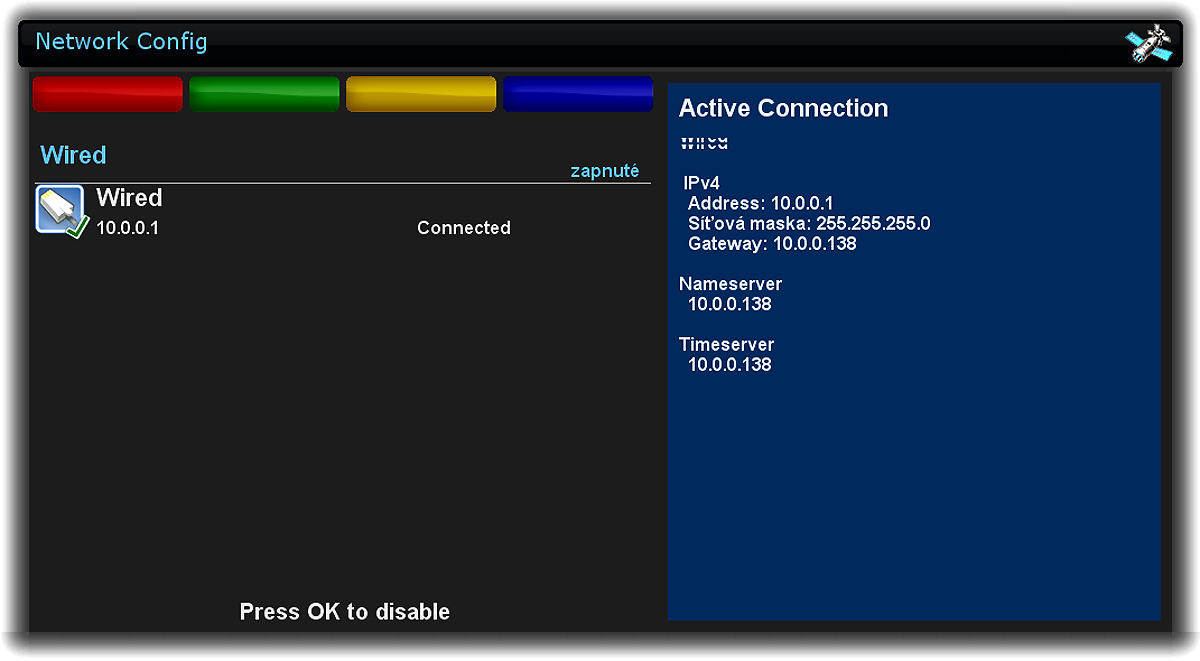Viewport: 1200px width, 661px height.
Task: Click the 10.0.0.1 address under Wired
Action: click(x=127, y=228)
